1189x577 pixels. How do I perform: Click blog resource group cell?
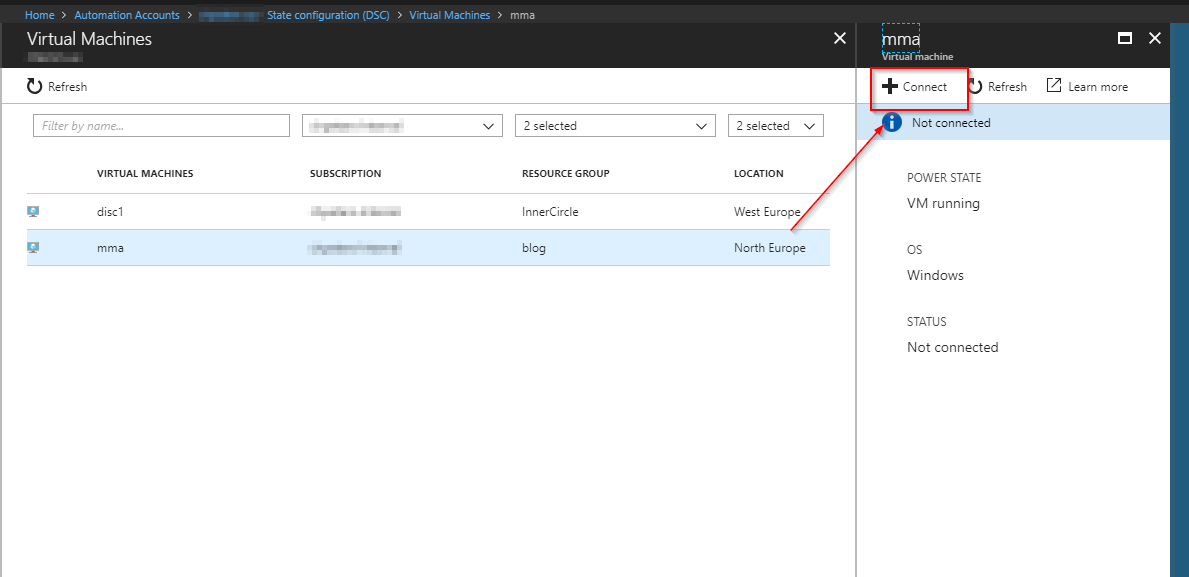tap(533, 248)
